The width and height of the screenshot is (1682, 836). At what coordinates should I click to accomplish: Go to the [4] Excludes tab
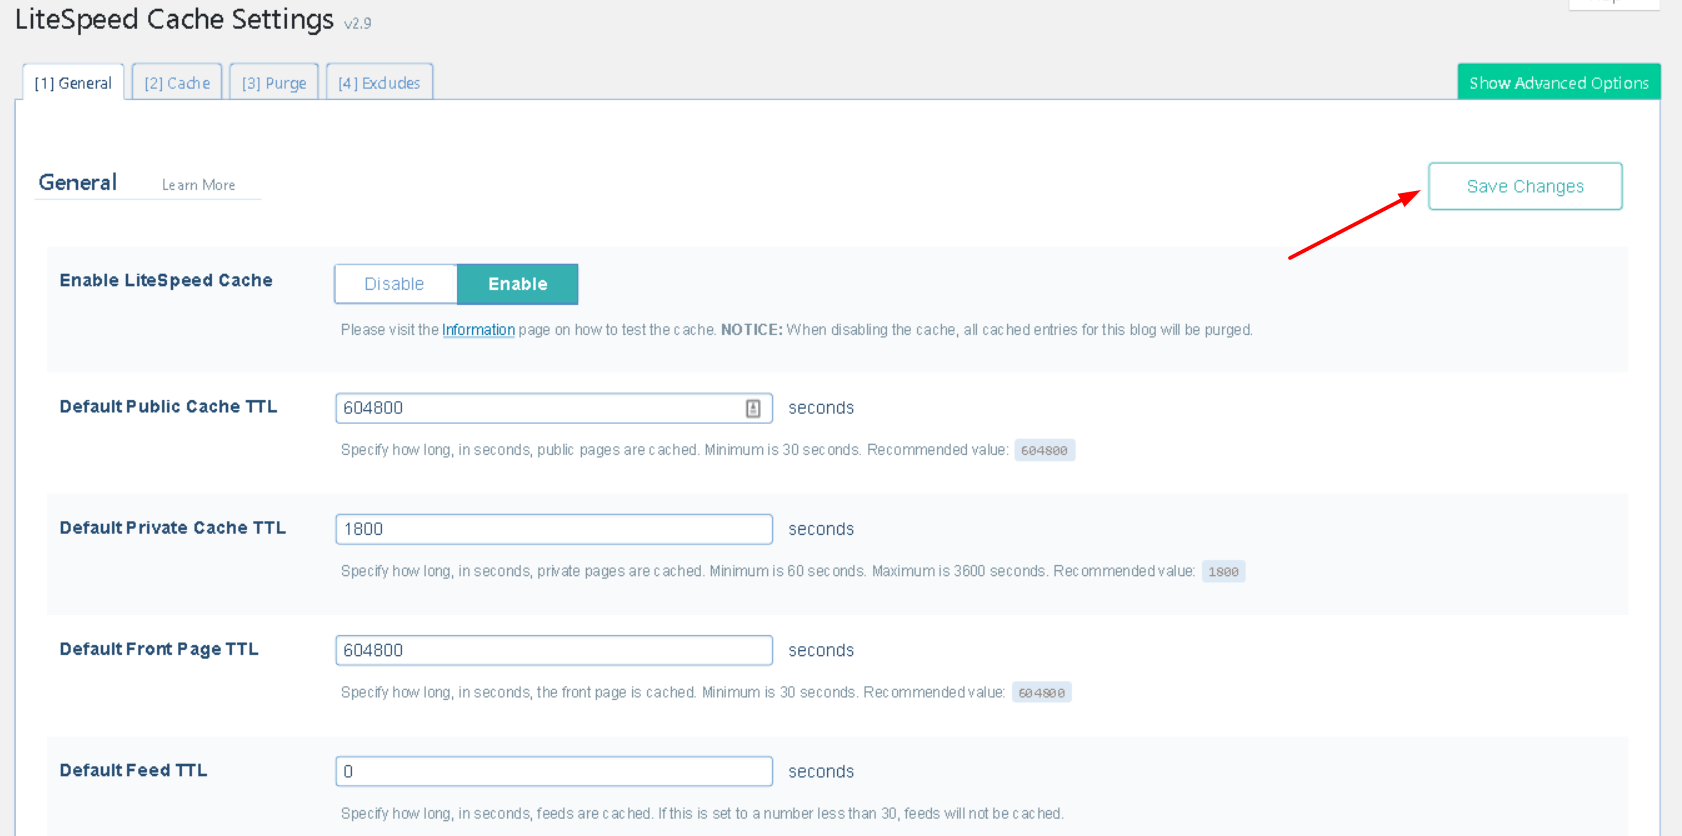click(x=379, y=83)
